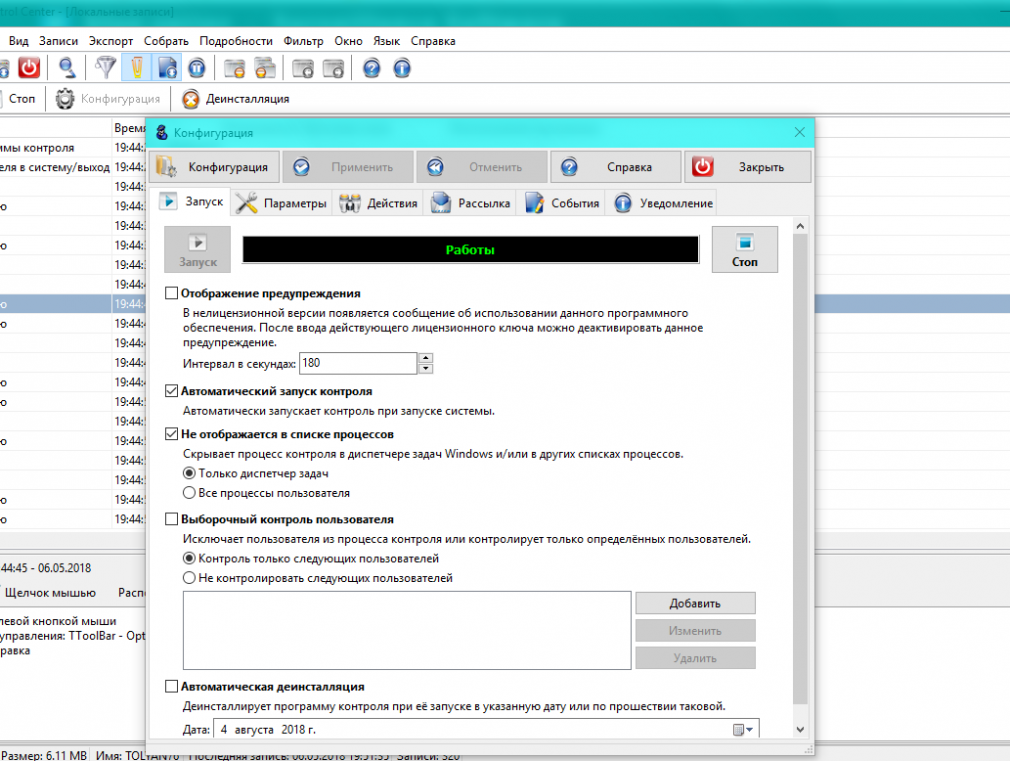This screenshot has width=1010, height=761.
Task: Open the Язык menu
Action: click(386, 41)
